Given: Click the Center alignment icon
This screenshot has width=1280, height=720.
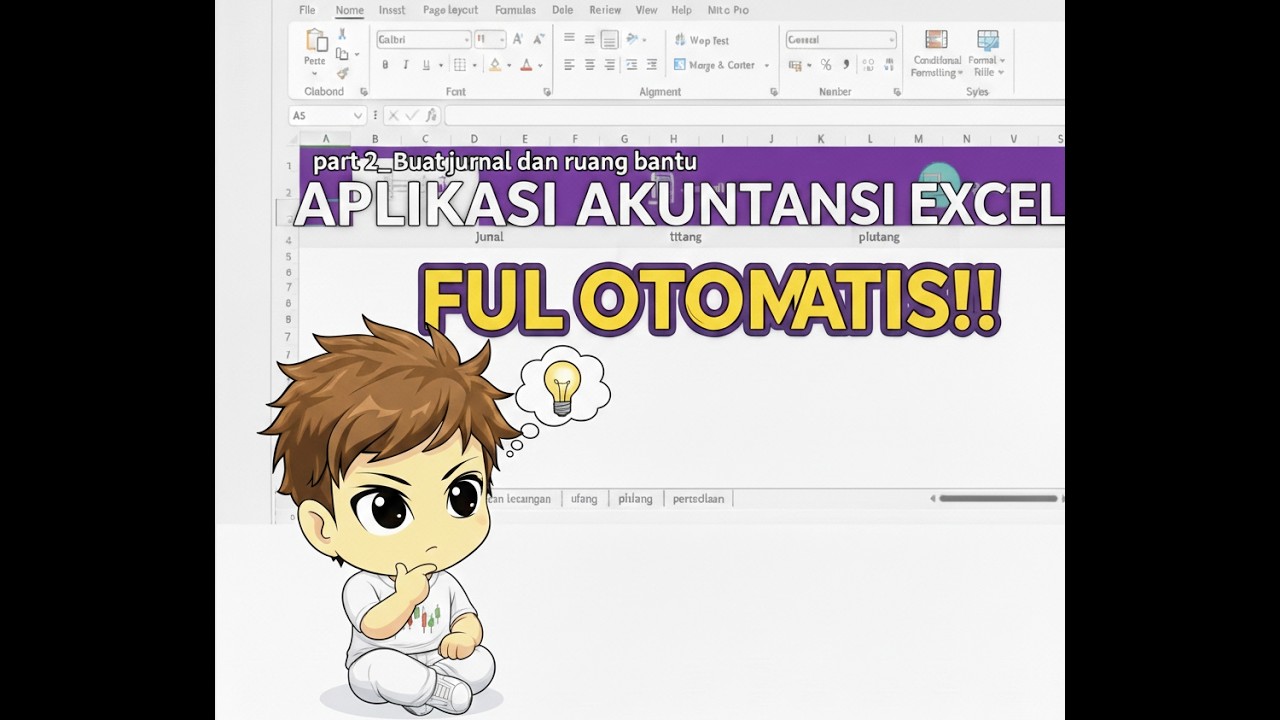Looking at the screenshot, I should click(589, 65).
